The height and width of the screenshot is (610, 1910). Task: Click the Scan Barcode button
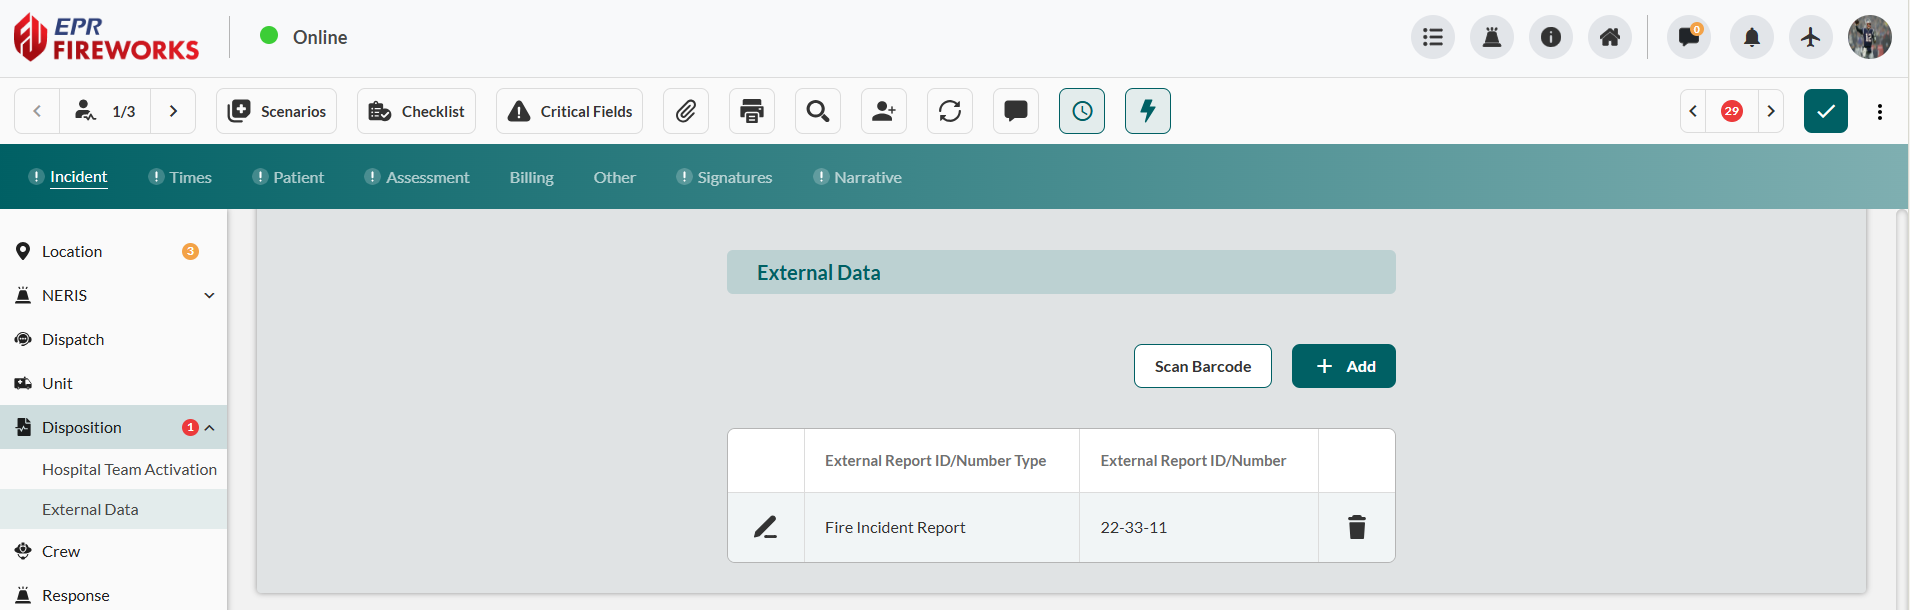[x=1202, y=366]
